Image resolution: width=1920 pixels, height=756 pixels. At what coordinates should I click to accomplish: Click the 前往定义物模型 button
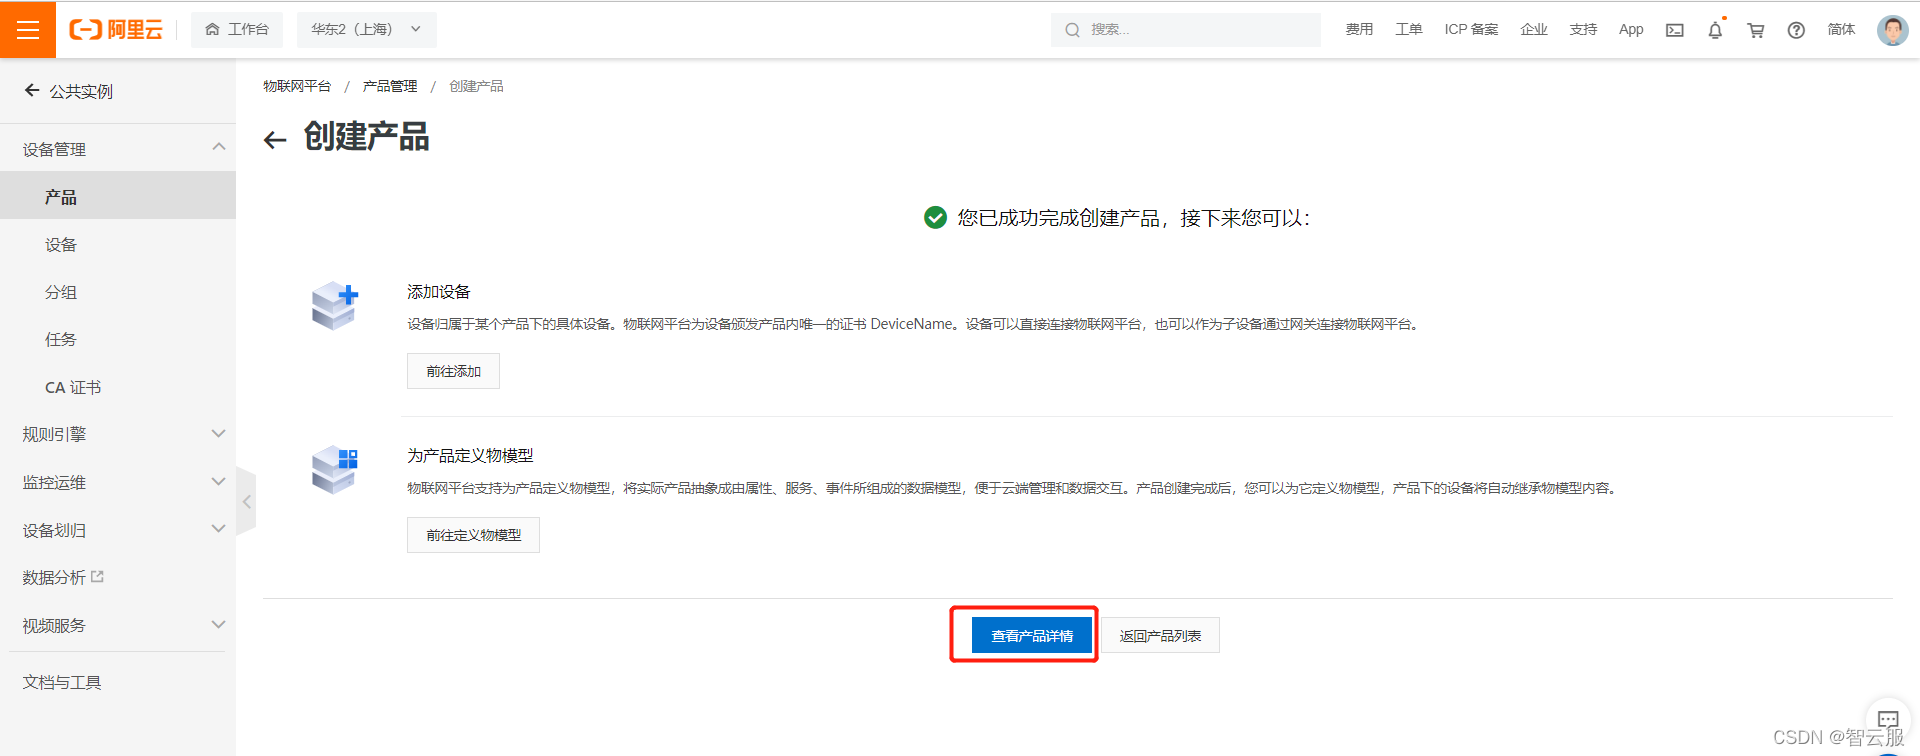[473, 535]
